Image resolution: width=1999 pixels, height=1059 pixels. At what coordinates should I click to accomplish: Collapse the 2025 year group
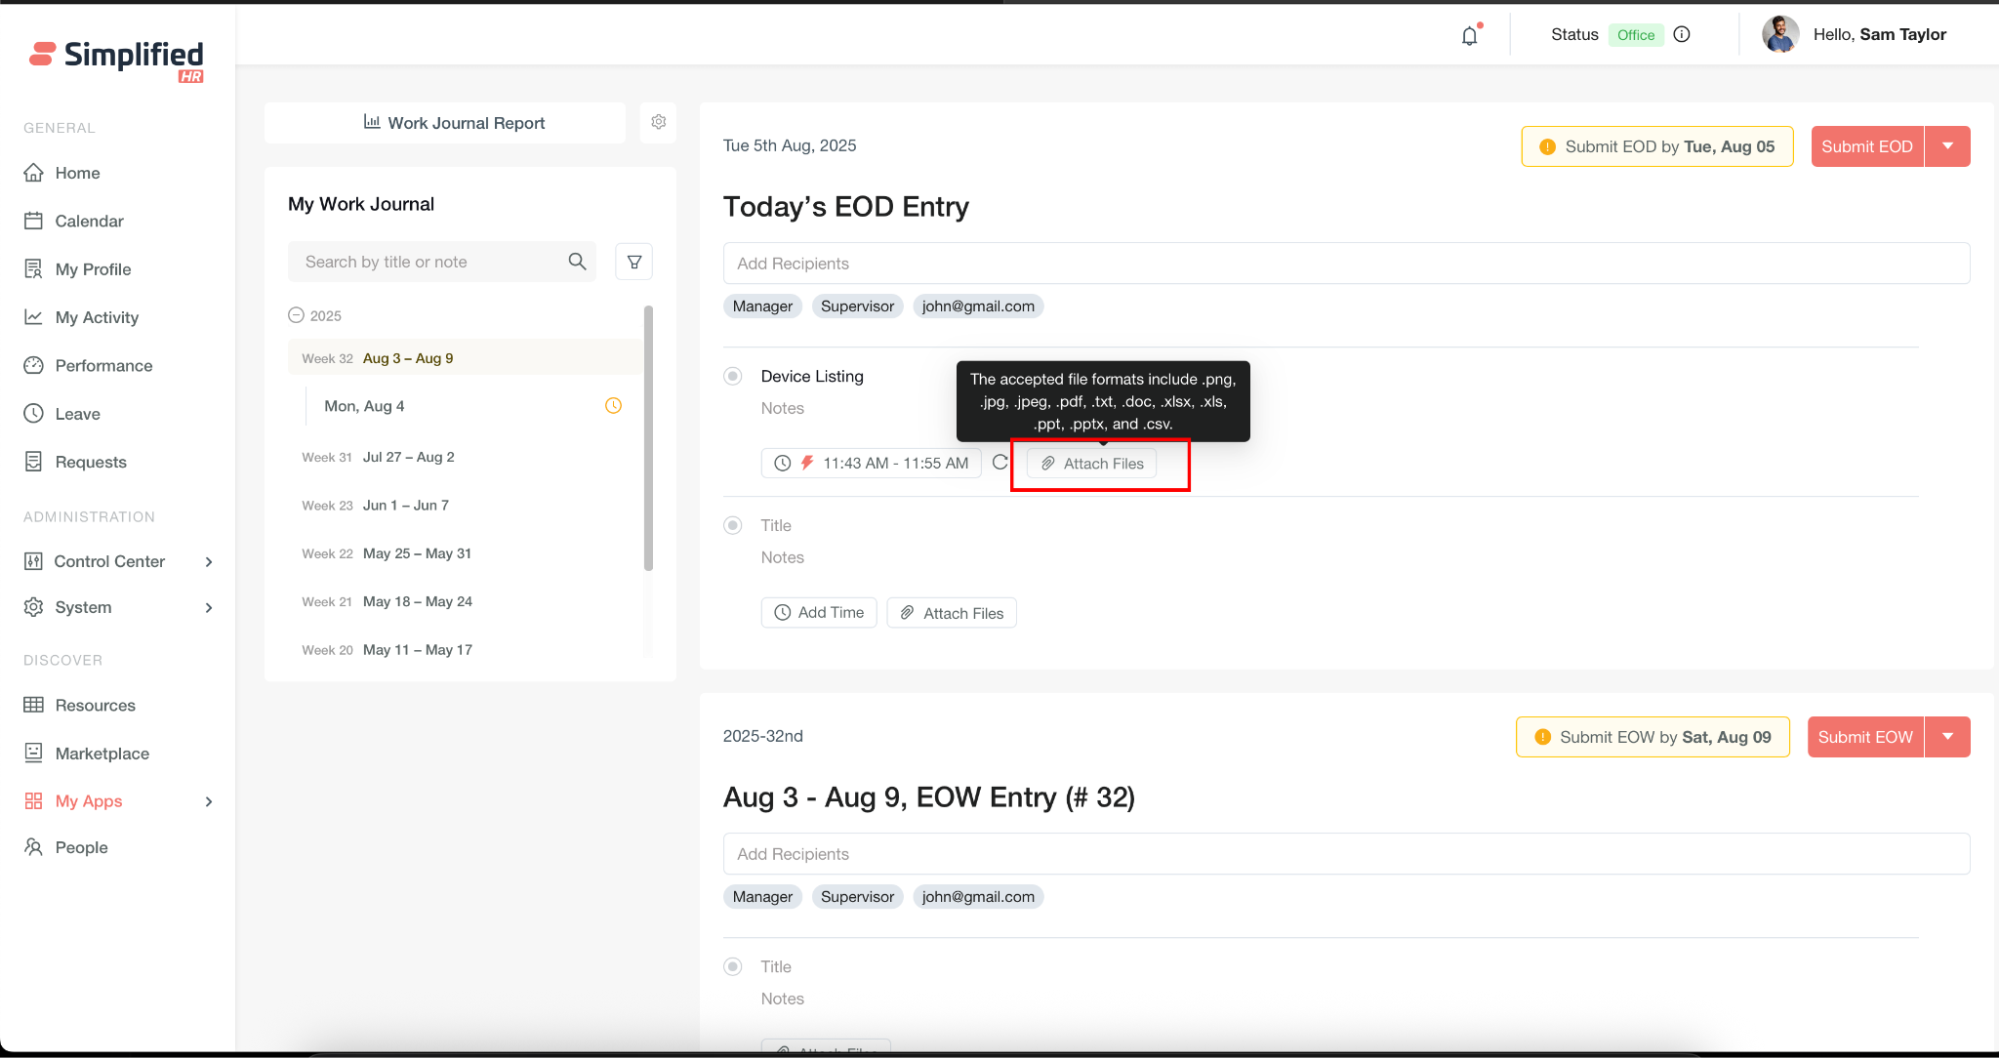click(296, 315)
